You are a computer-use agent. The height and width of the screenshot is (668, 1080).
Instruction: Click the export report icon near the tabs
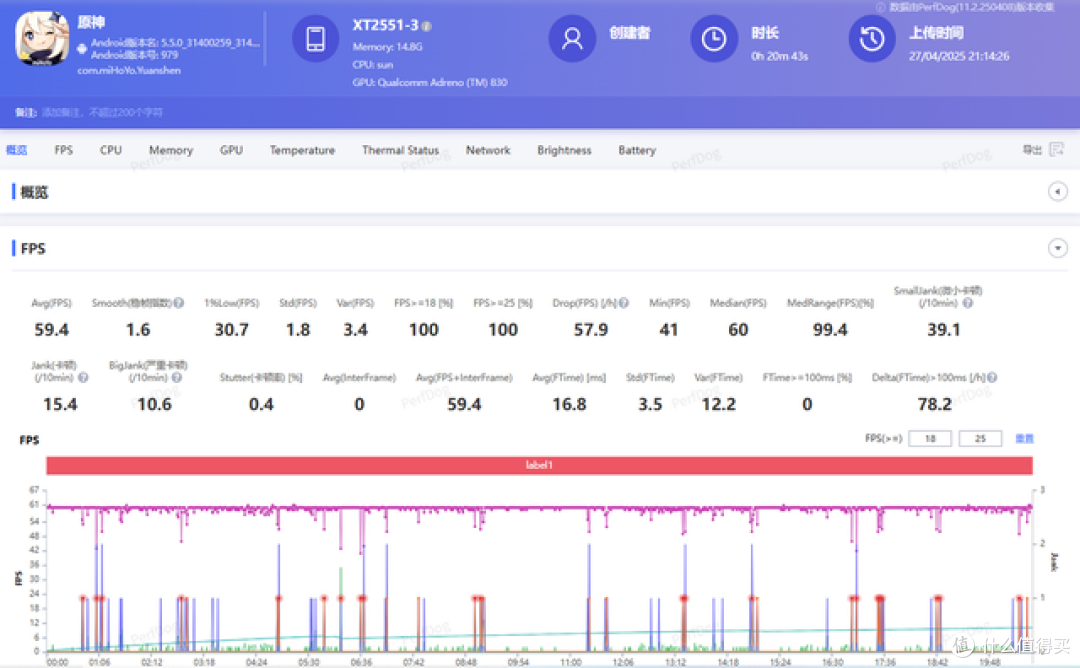[1057, 149]
